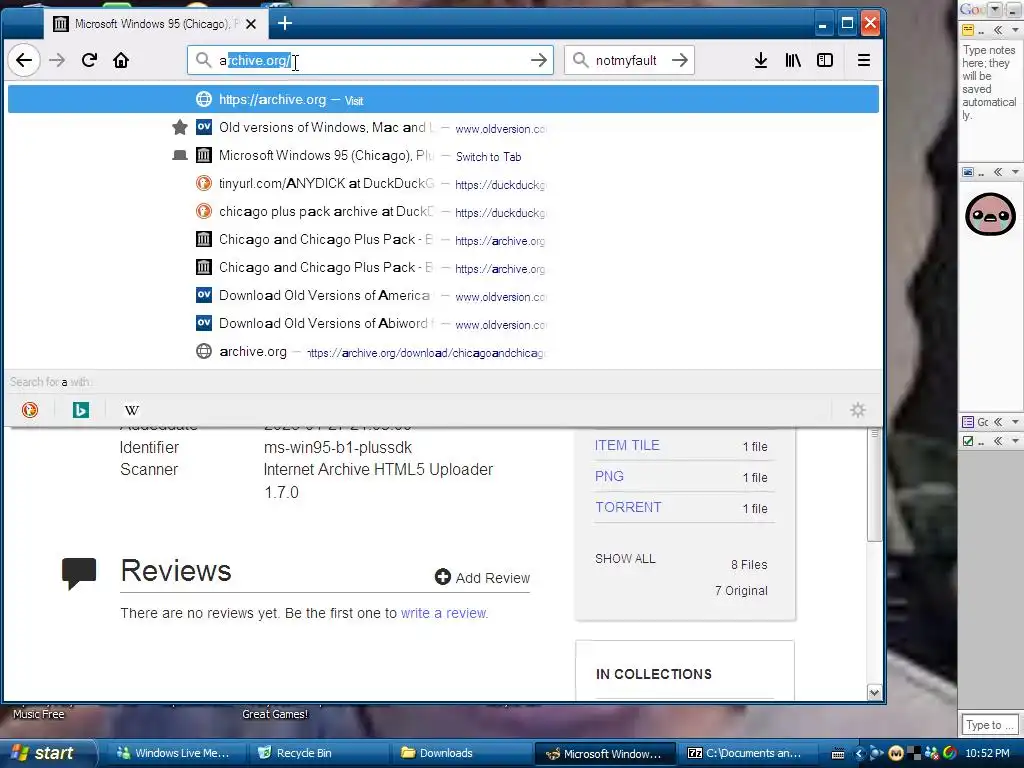
Task: Click the Messenger tray icon
Action: point(931,754)
